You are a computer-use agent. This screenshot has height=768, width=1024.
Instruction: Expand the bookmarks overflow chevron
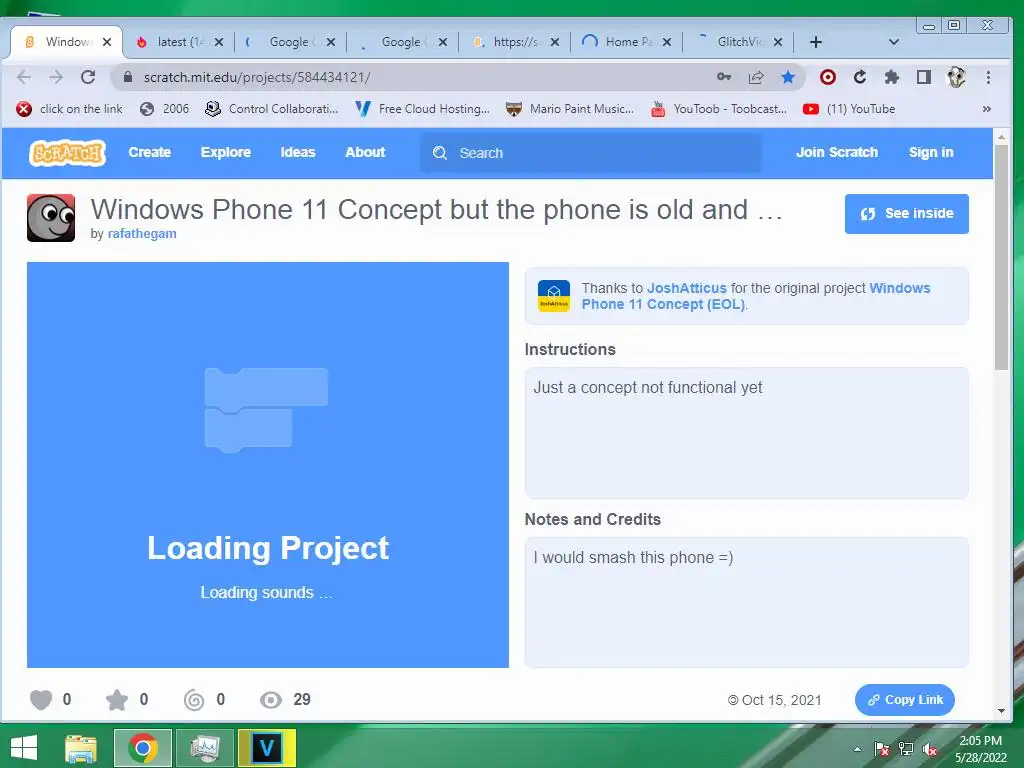(986, 109)
